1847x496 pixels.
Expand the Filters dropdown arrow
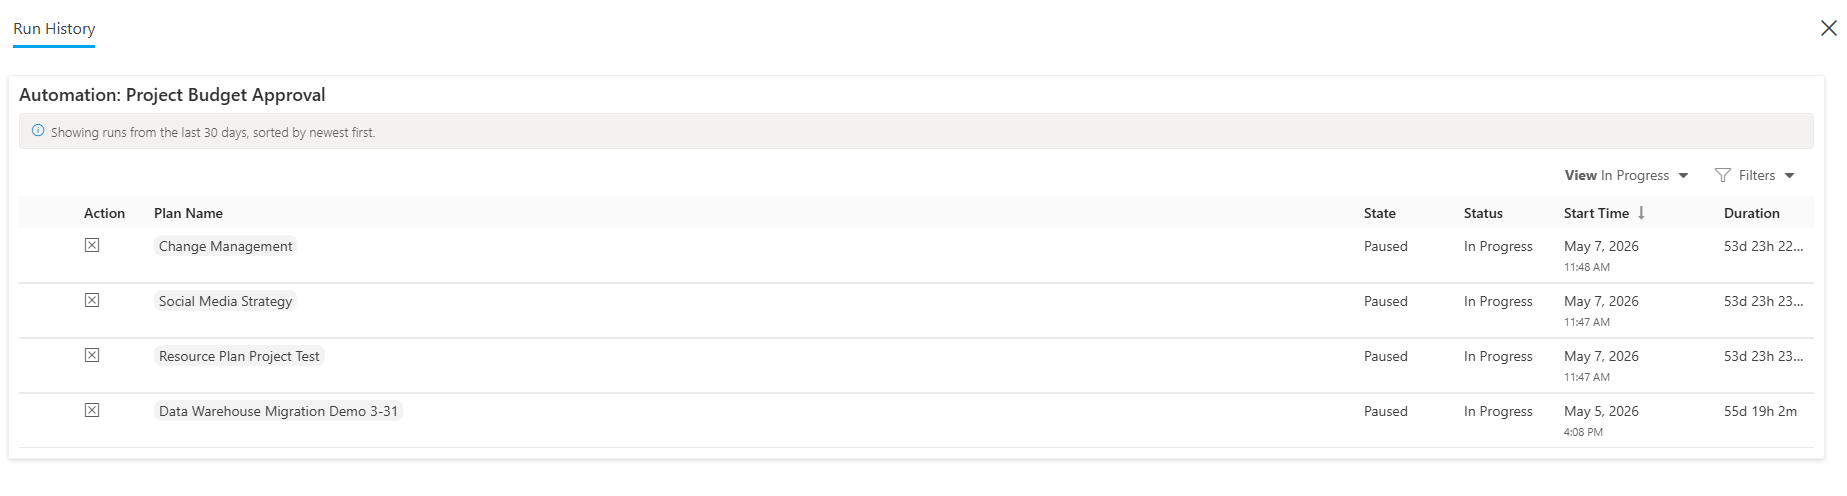[1789, 176]
